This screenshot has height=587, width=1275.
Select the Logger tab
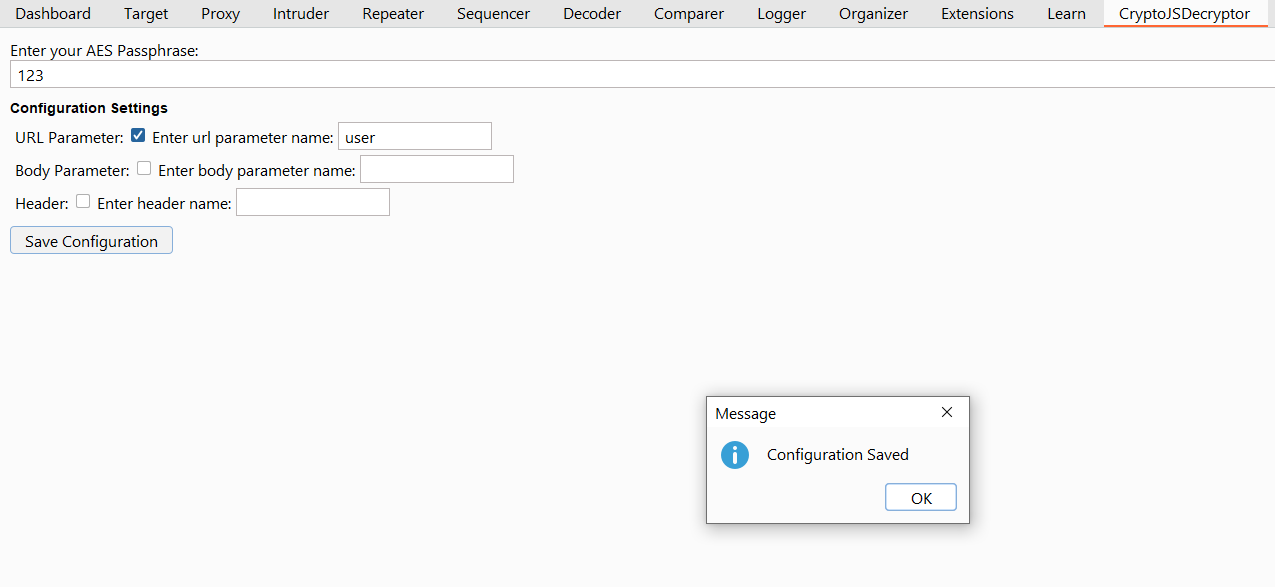(x=782, y=14)
